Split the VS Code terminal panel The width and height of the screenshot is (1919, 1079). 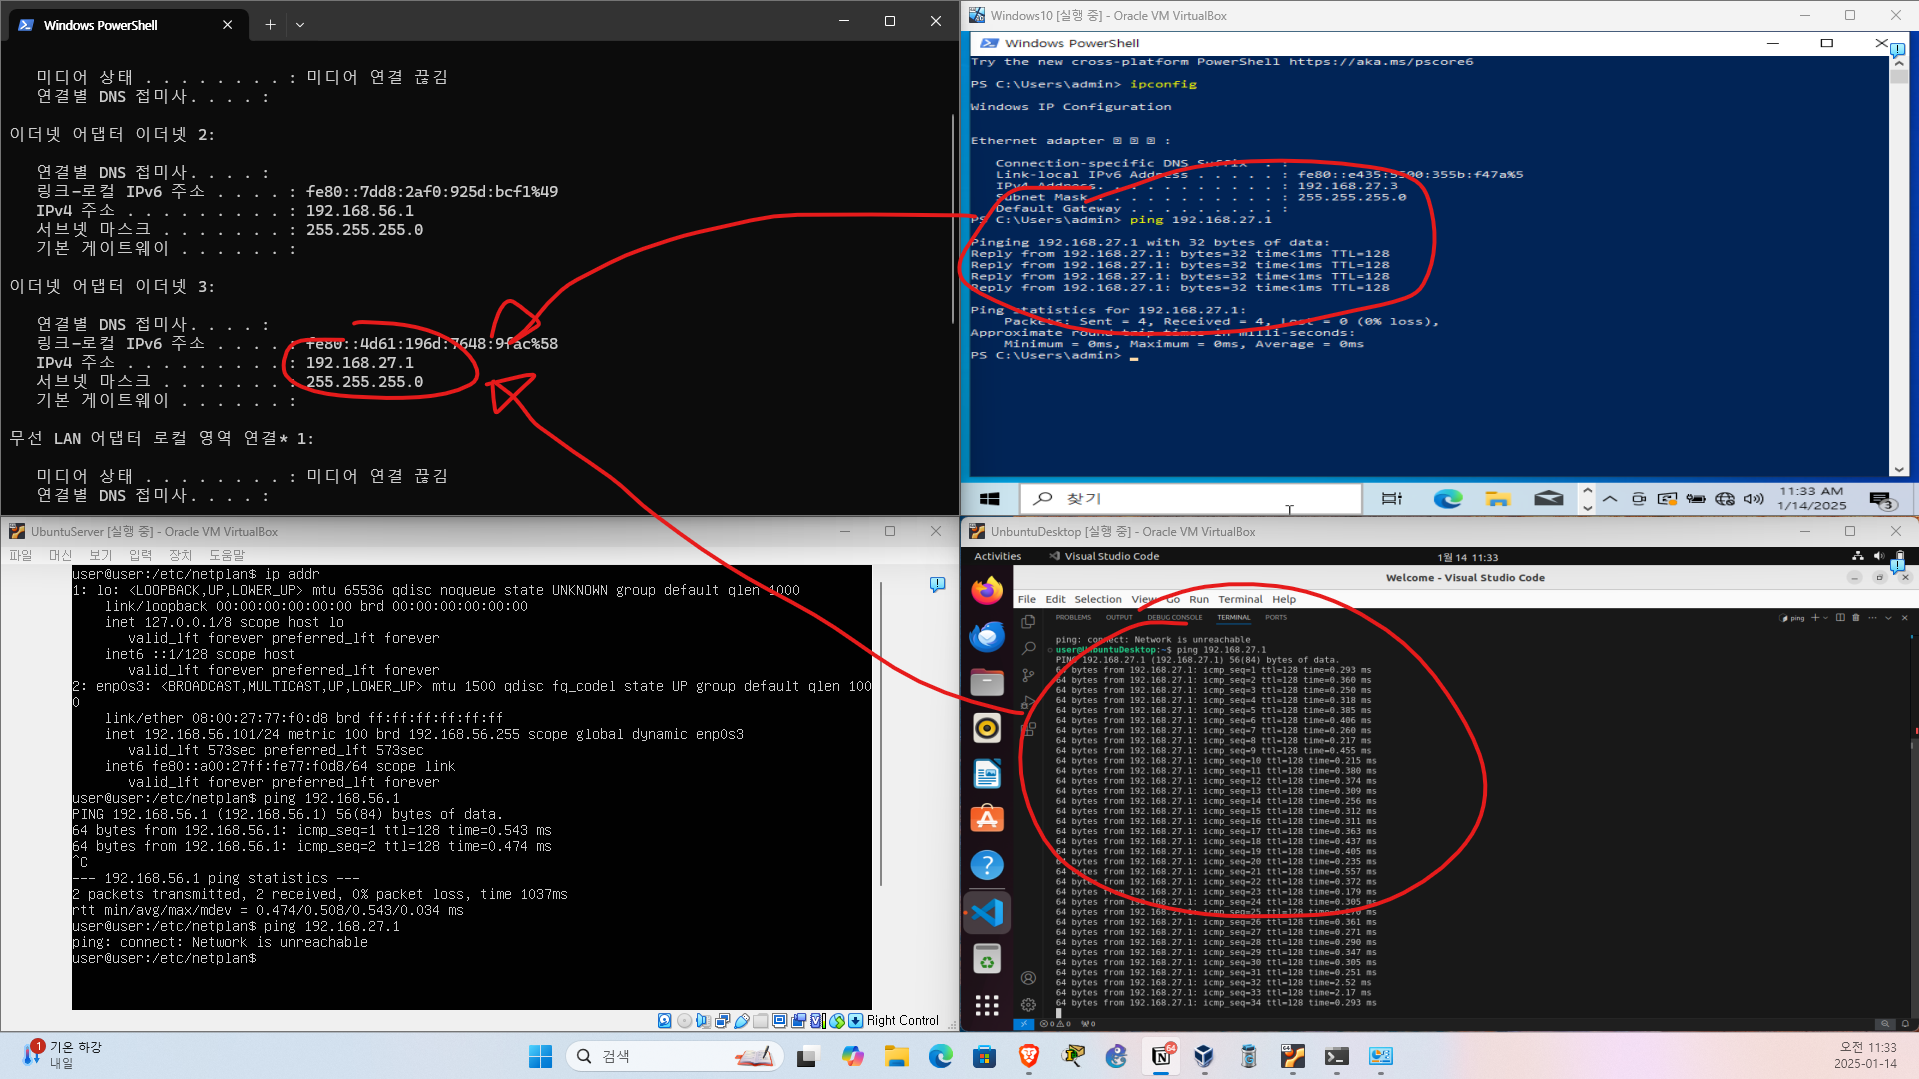pos(1840,618)
